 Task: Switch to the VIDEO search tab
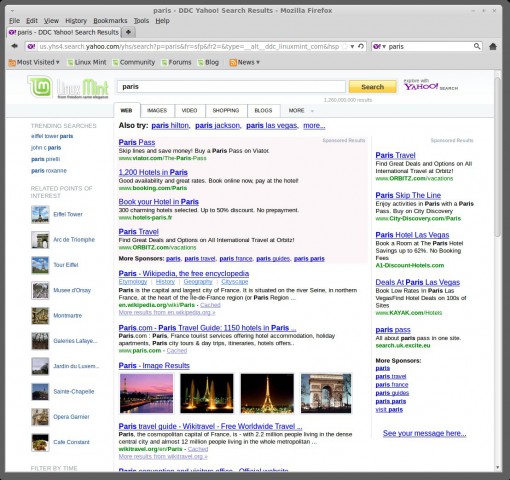point(189,111)
